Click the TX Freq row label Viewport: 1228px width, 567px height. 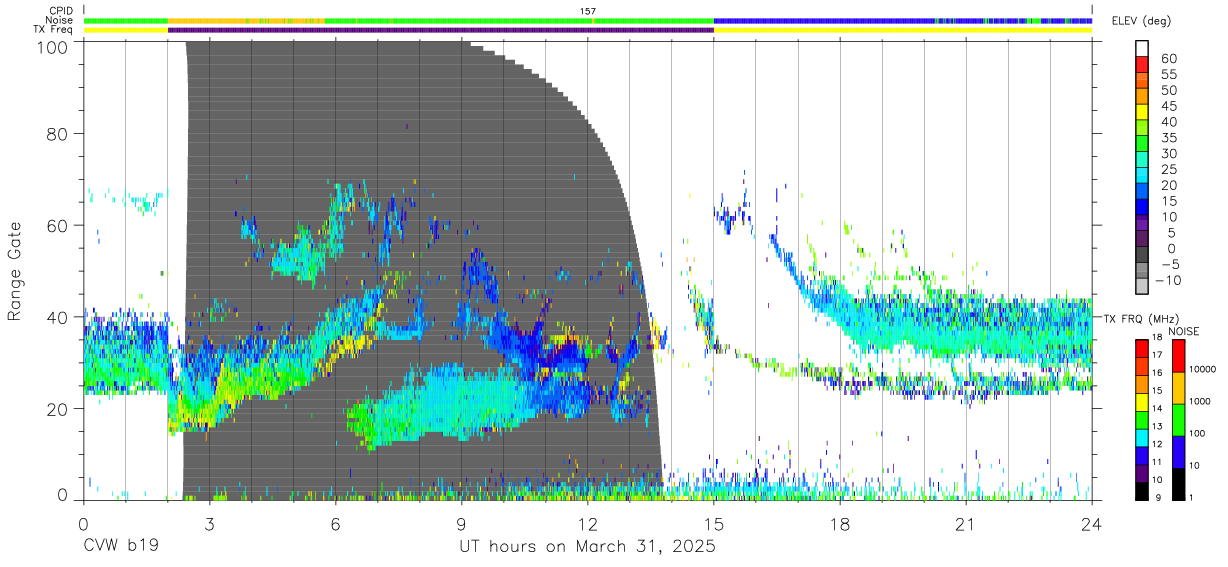[x=54, y=30]
